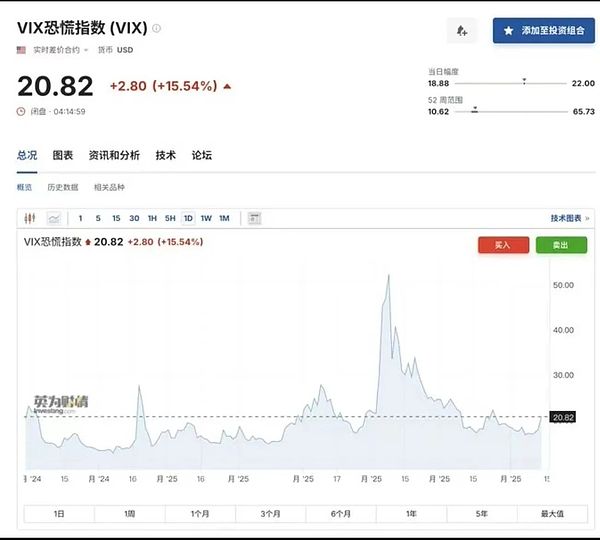Select the 最大值 time range

pos(553,513)
